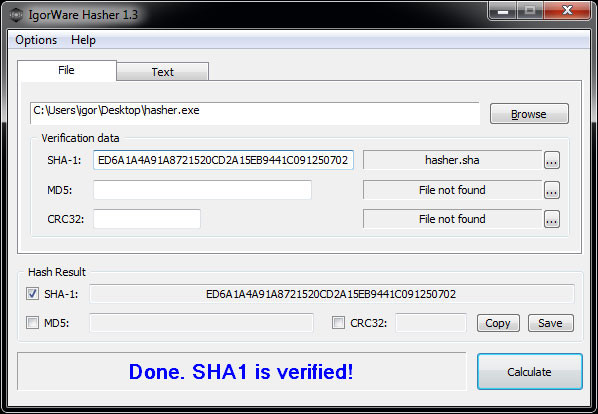Switch to the Text tab
The image size is (598, 414).
pyautogui.click(x=162, y=72)
